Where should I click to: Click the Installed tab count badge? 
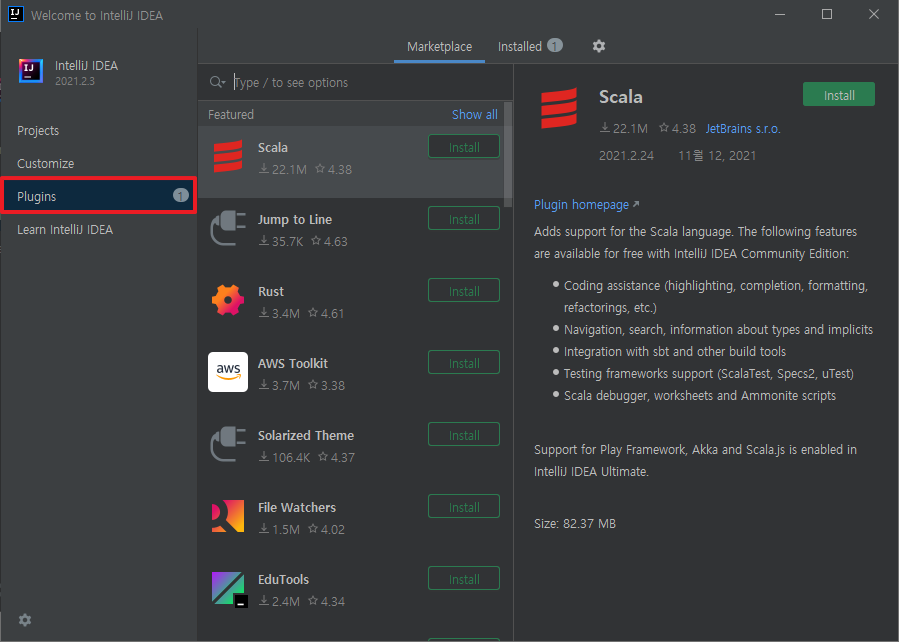tap(554, 45)
